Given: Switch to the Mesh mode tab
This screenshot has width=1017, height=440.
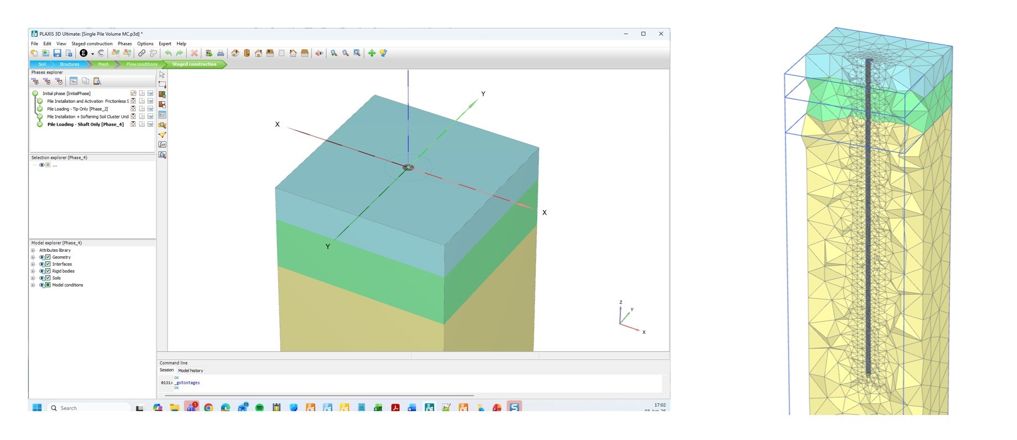Looking at the screenshot, I should 104,64.
